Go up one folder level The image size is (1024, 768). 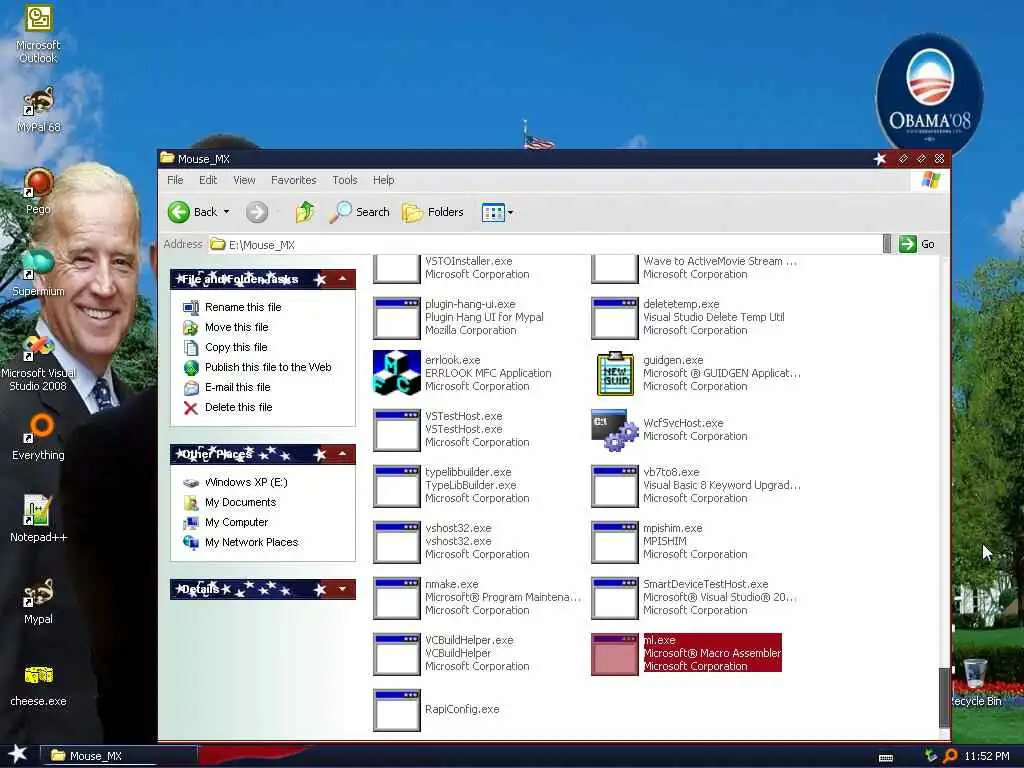[x=304, y=212]
